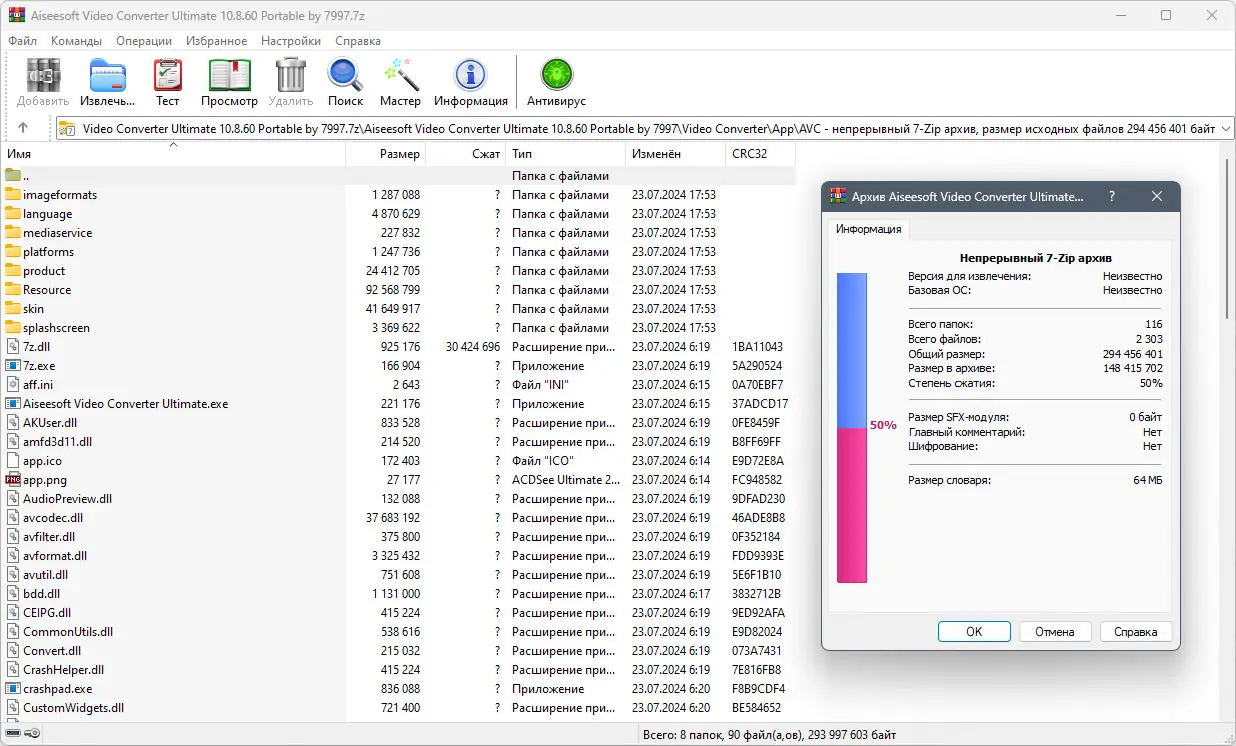The image size is (1236, 746).
Task: Open the Просмотр viewer icon
Action: (229, 82)
